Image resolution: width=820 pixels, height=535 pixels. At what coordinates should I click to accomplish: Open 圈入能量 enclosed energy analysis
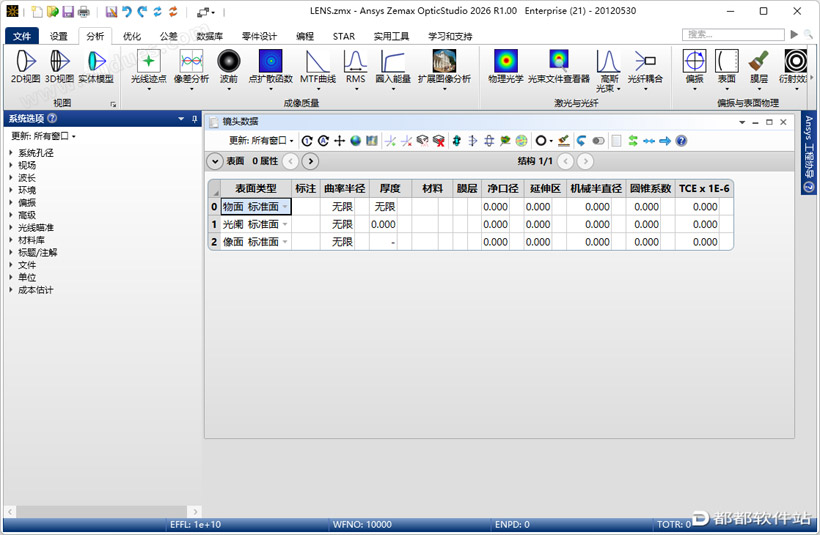(393, 70)
